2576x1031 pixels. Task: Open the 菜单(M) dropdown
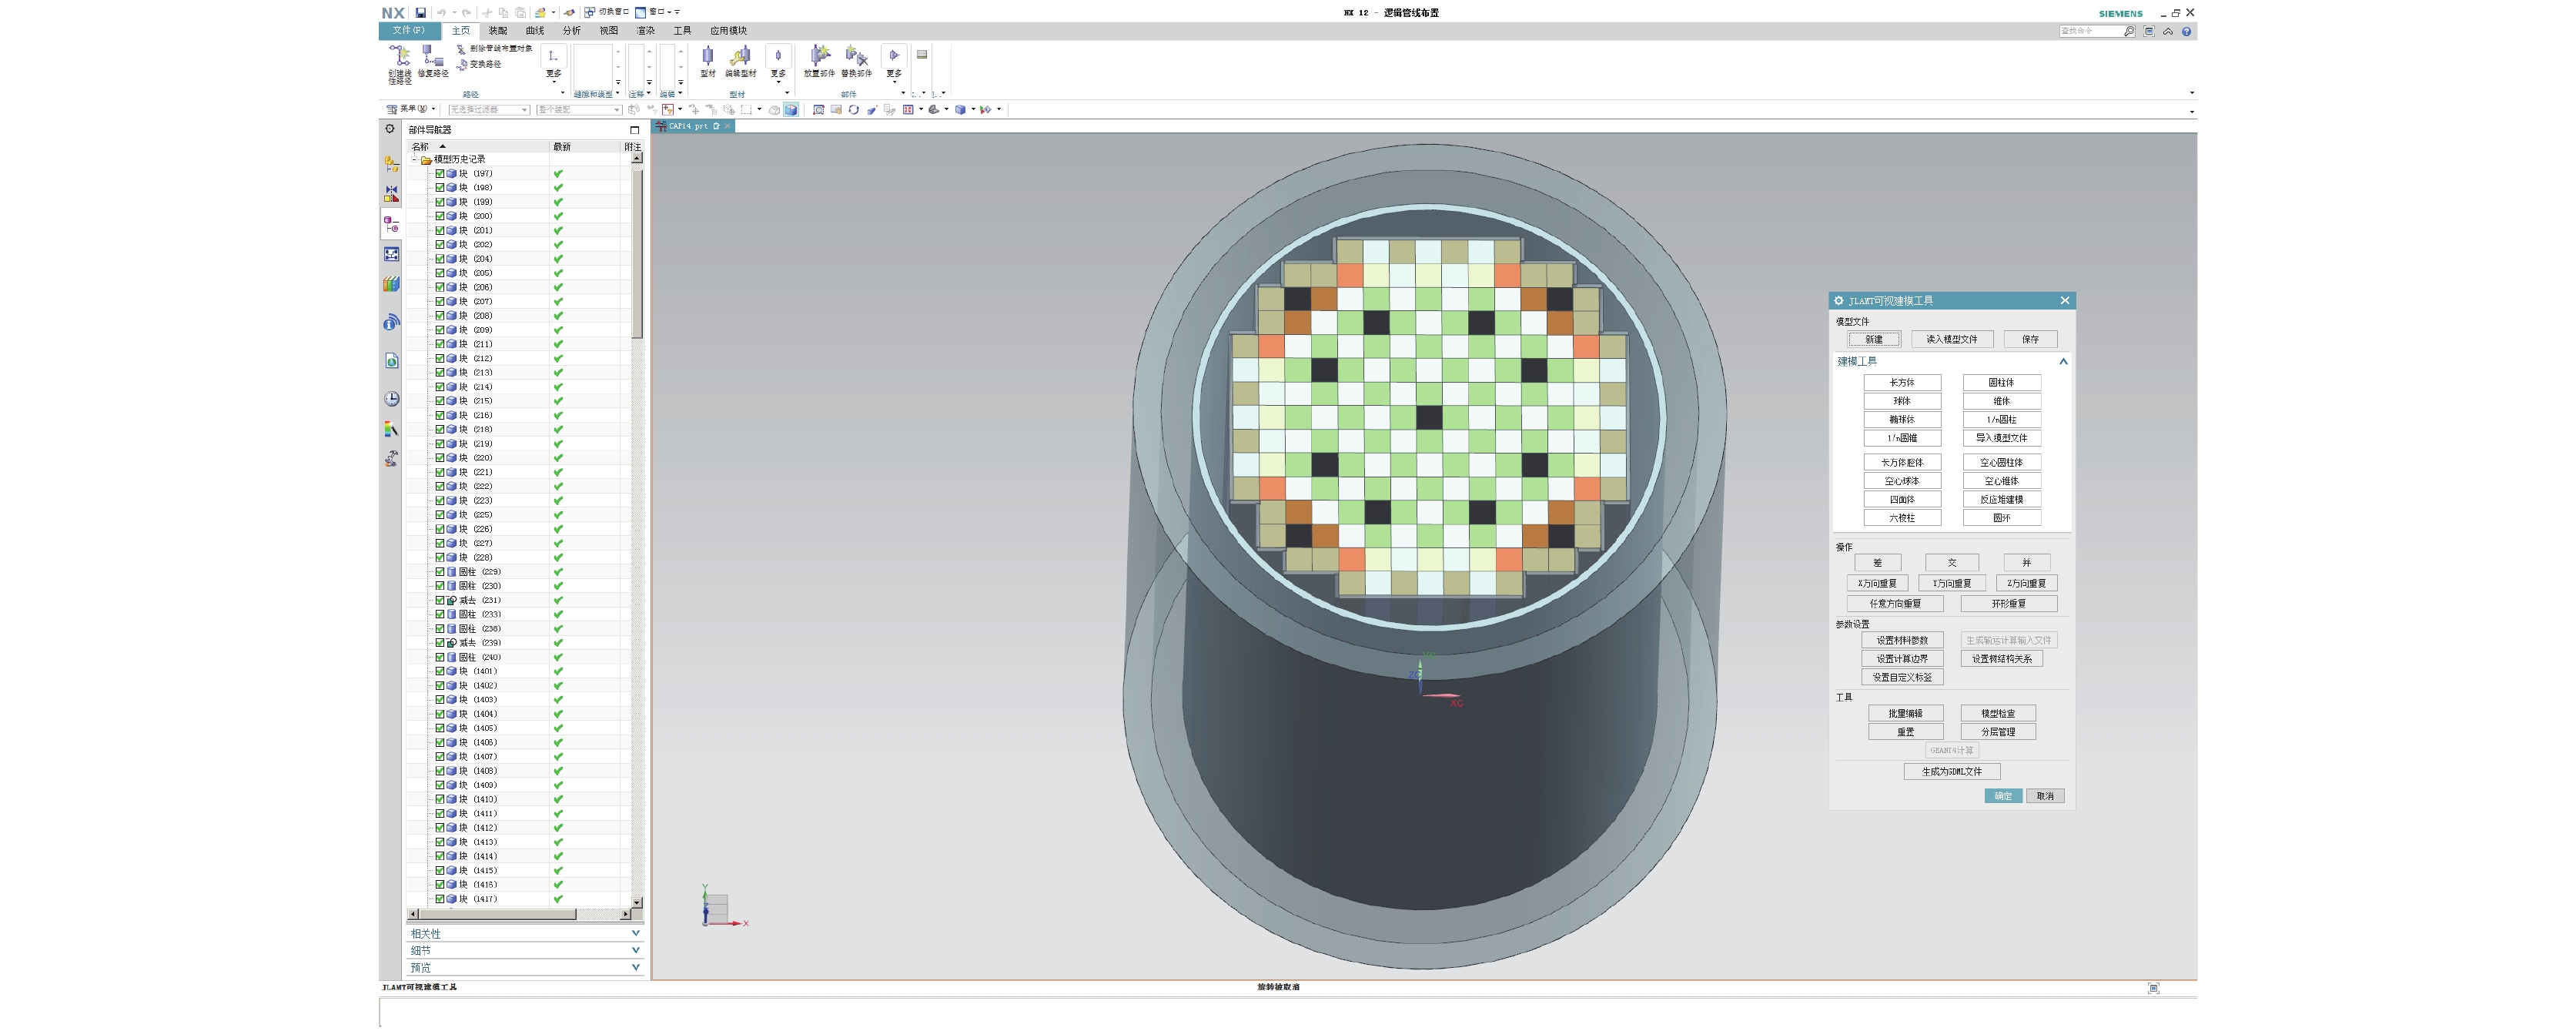click(x=411, y=109)
